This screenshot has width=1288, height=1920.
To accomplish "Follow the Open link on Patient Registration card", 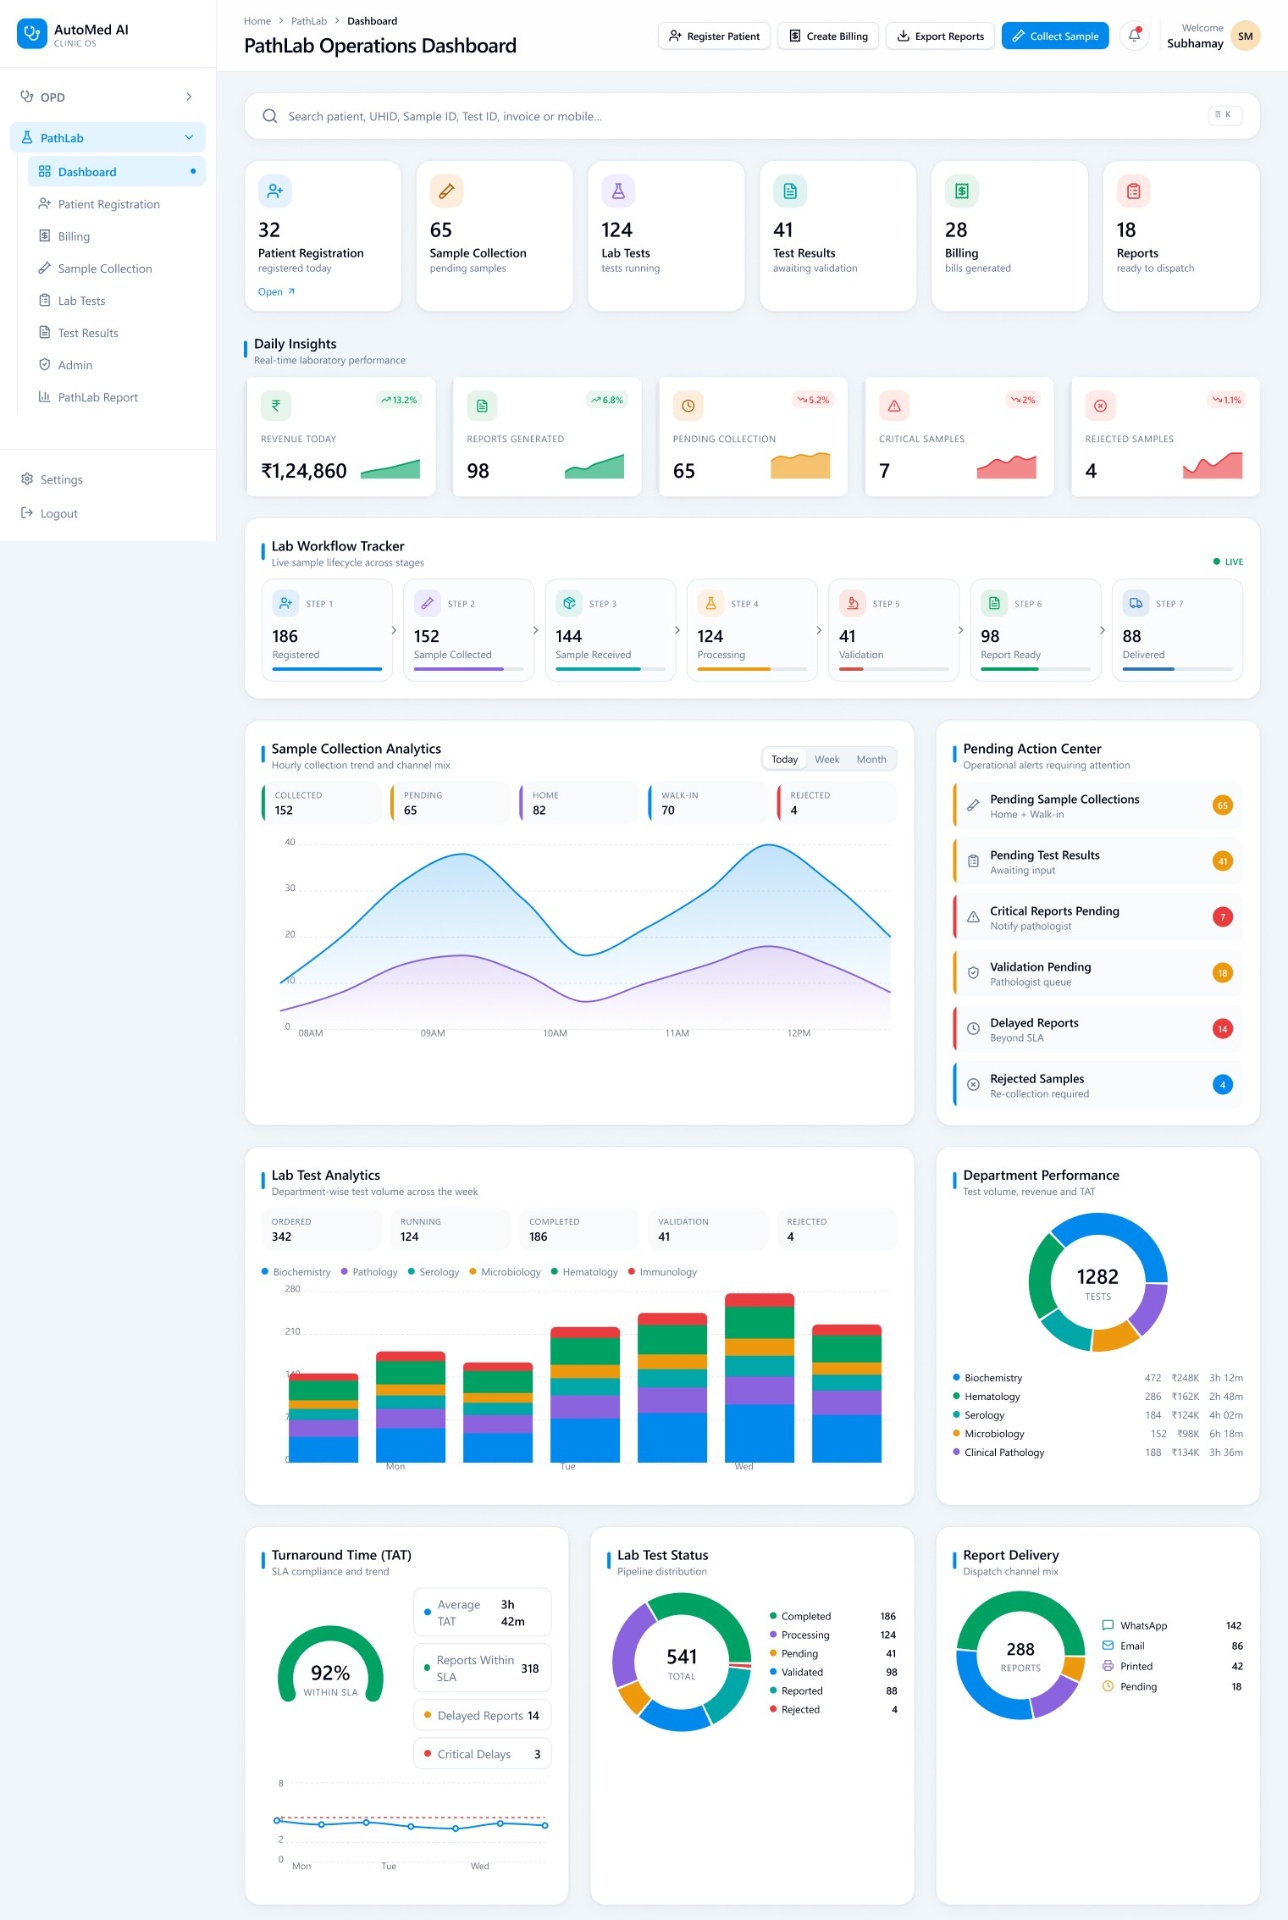I will 276,292.
